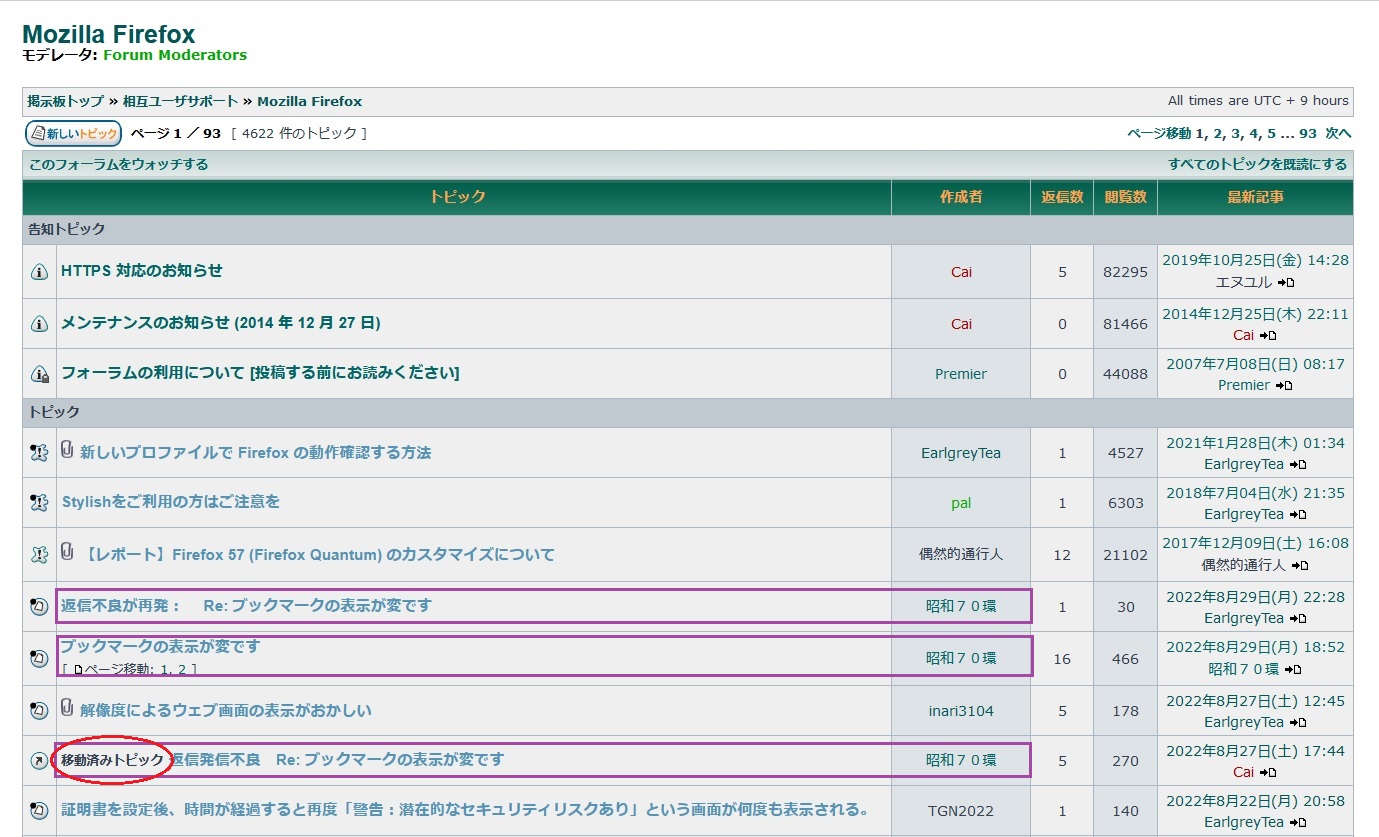Open Stylishをご利用の方はご注意を topic

tap(171, 502)
